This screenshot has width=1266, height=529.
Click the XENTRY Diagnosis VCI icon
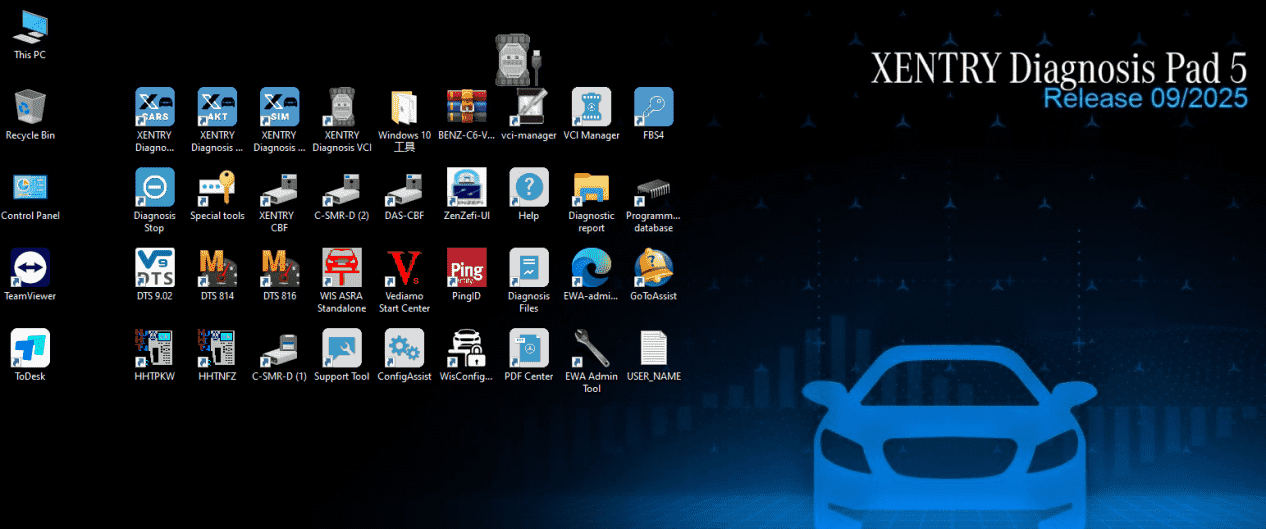coord(342,108)
